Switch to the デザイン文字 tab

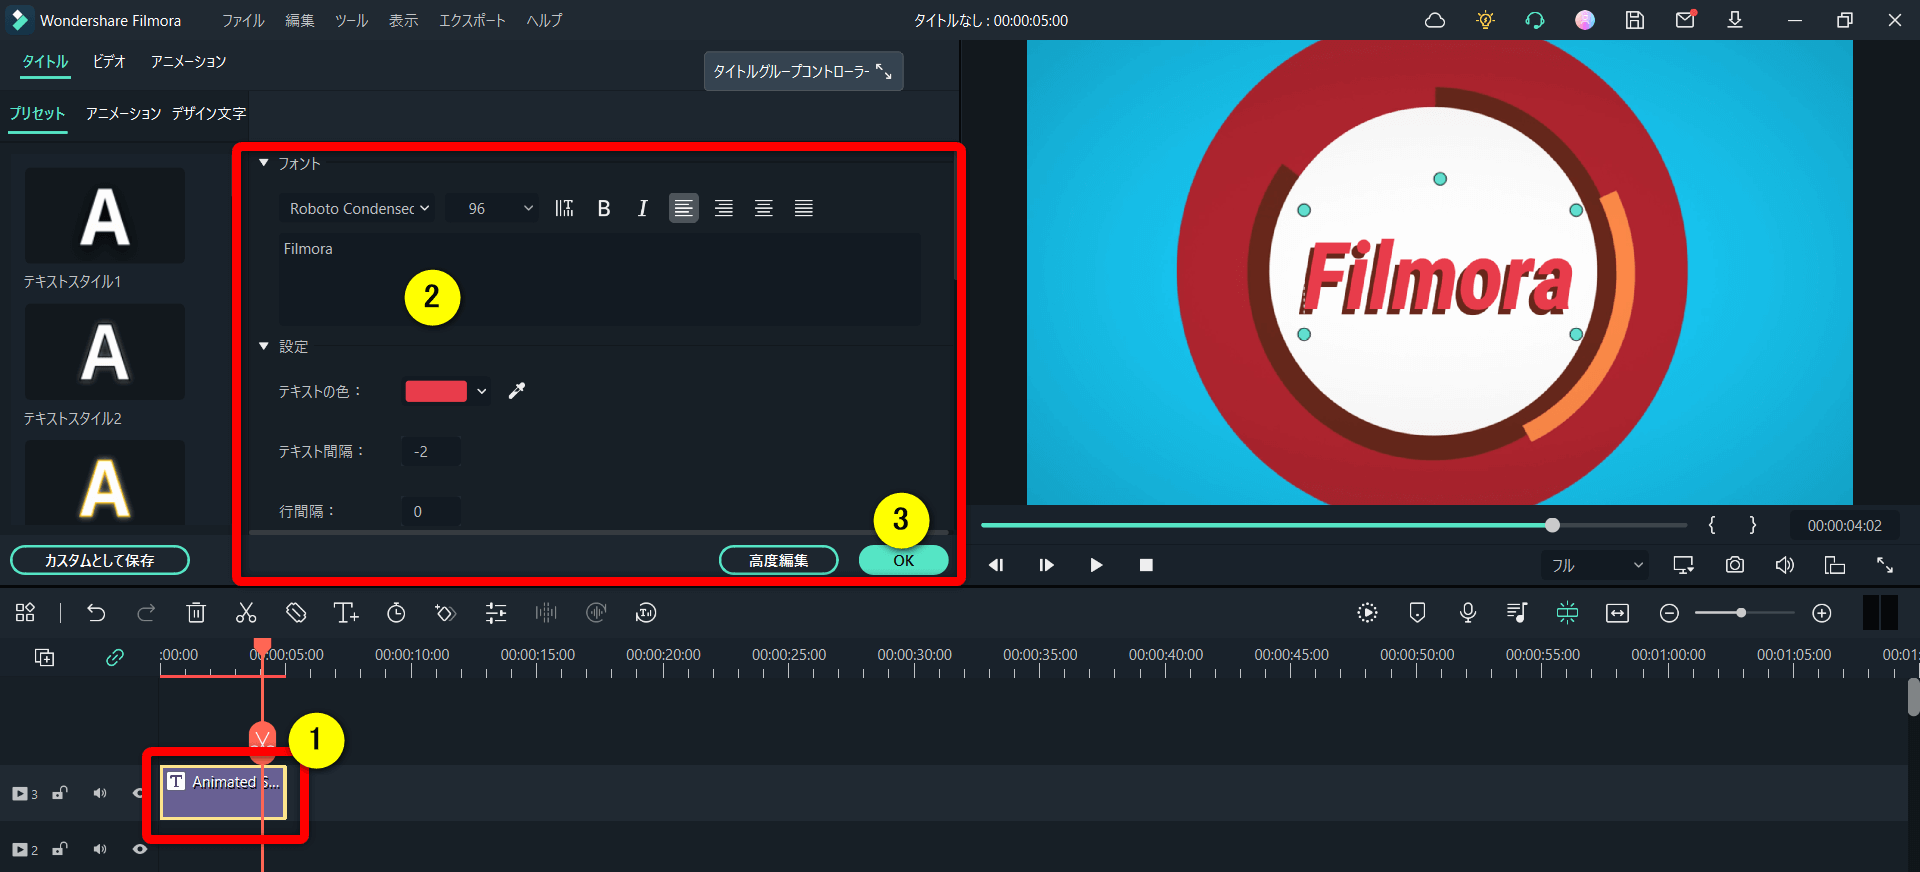click(209, 113)
